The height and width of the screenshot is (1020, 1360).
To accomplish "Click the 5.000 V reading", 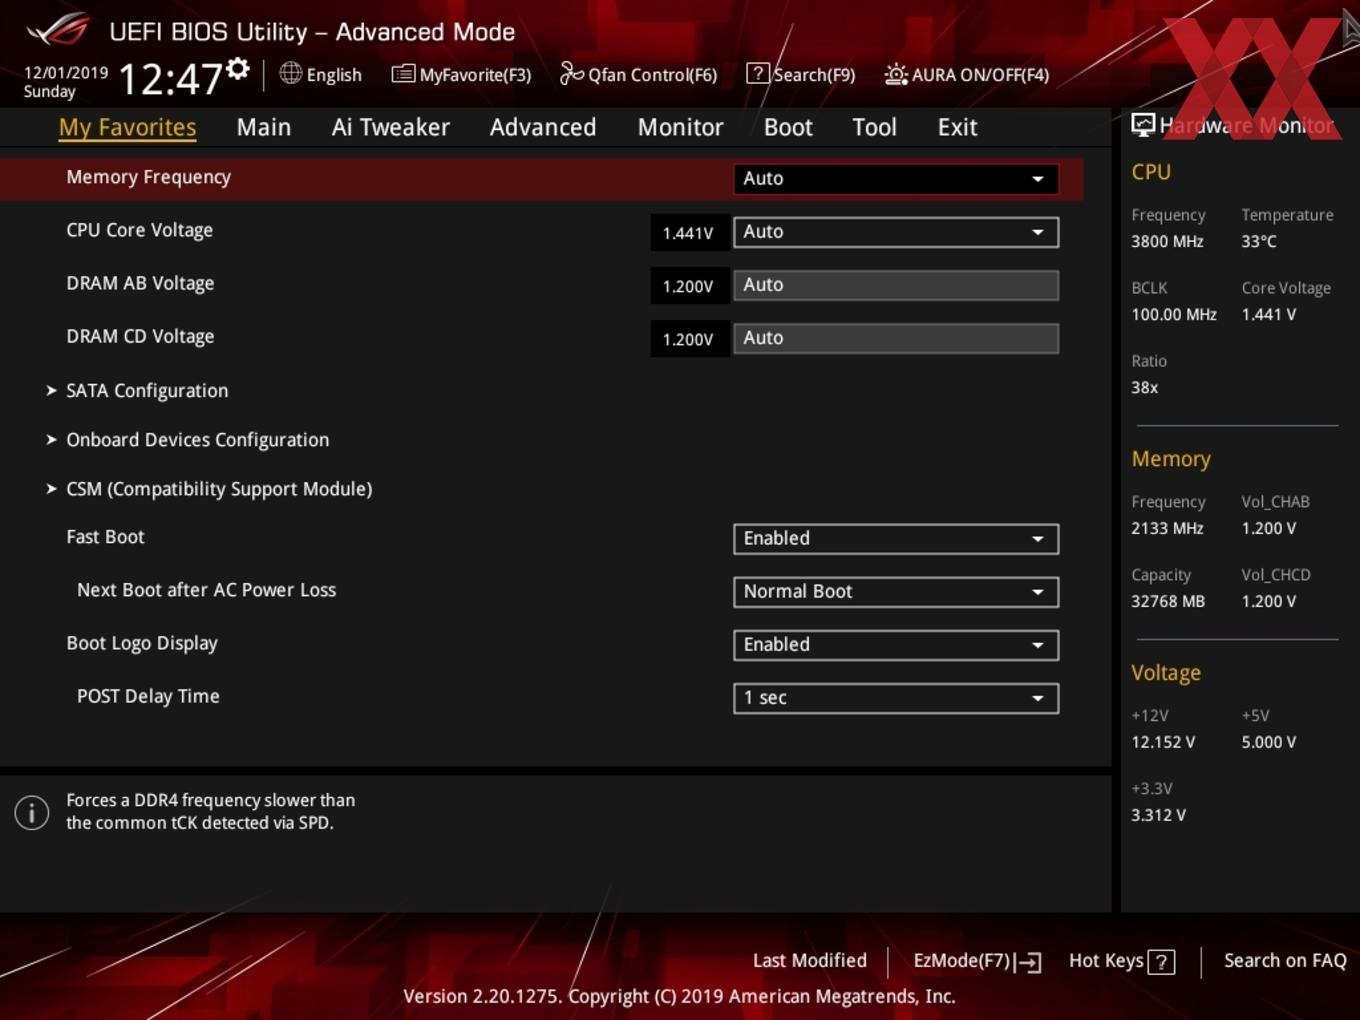I will [x=1268, y=742].
